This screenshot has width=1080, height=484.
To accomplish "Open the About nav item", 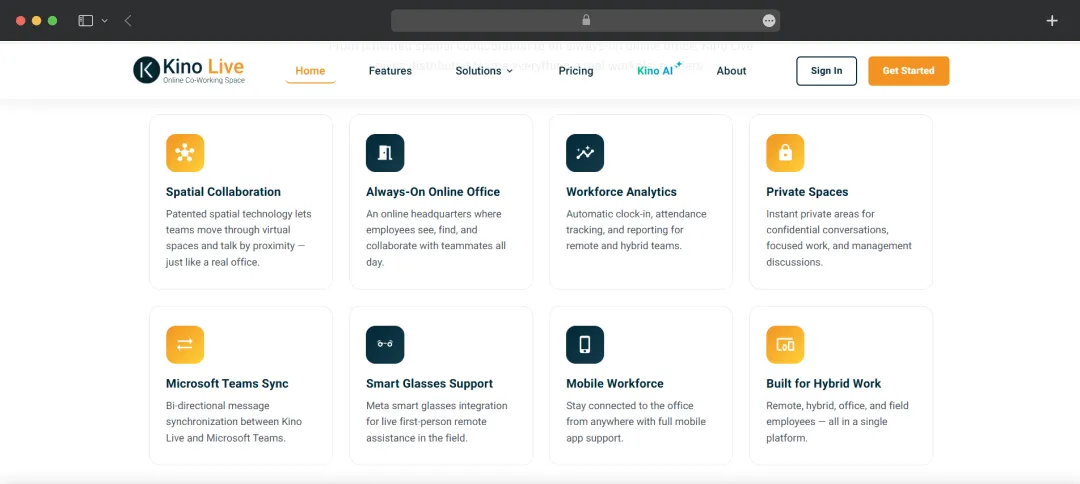I will 731,71.
